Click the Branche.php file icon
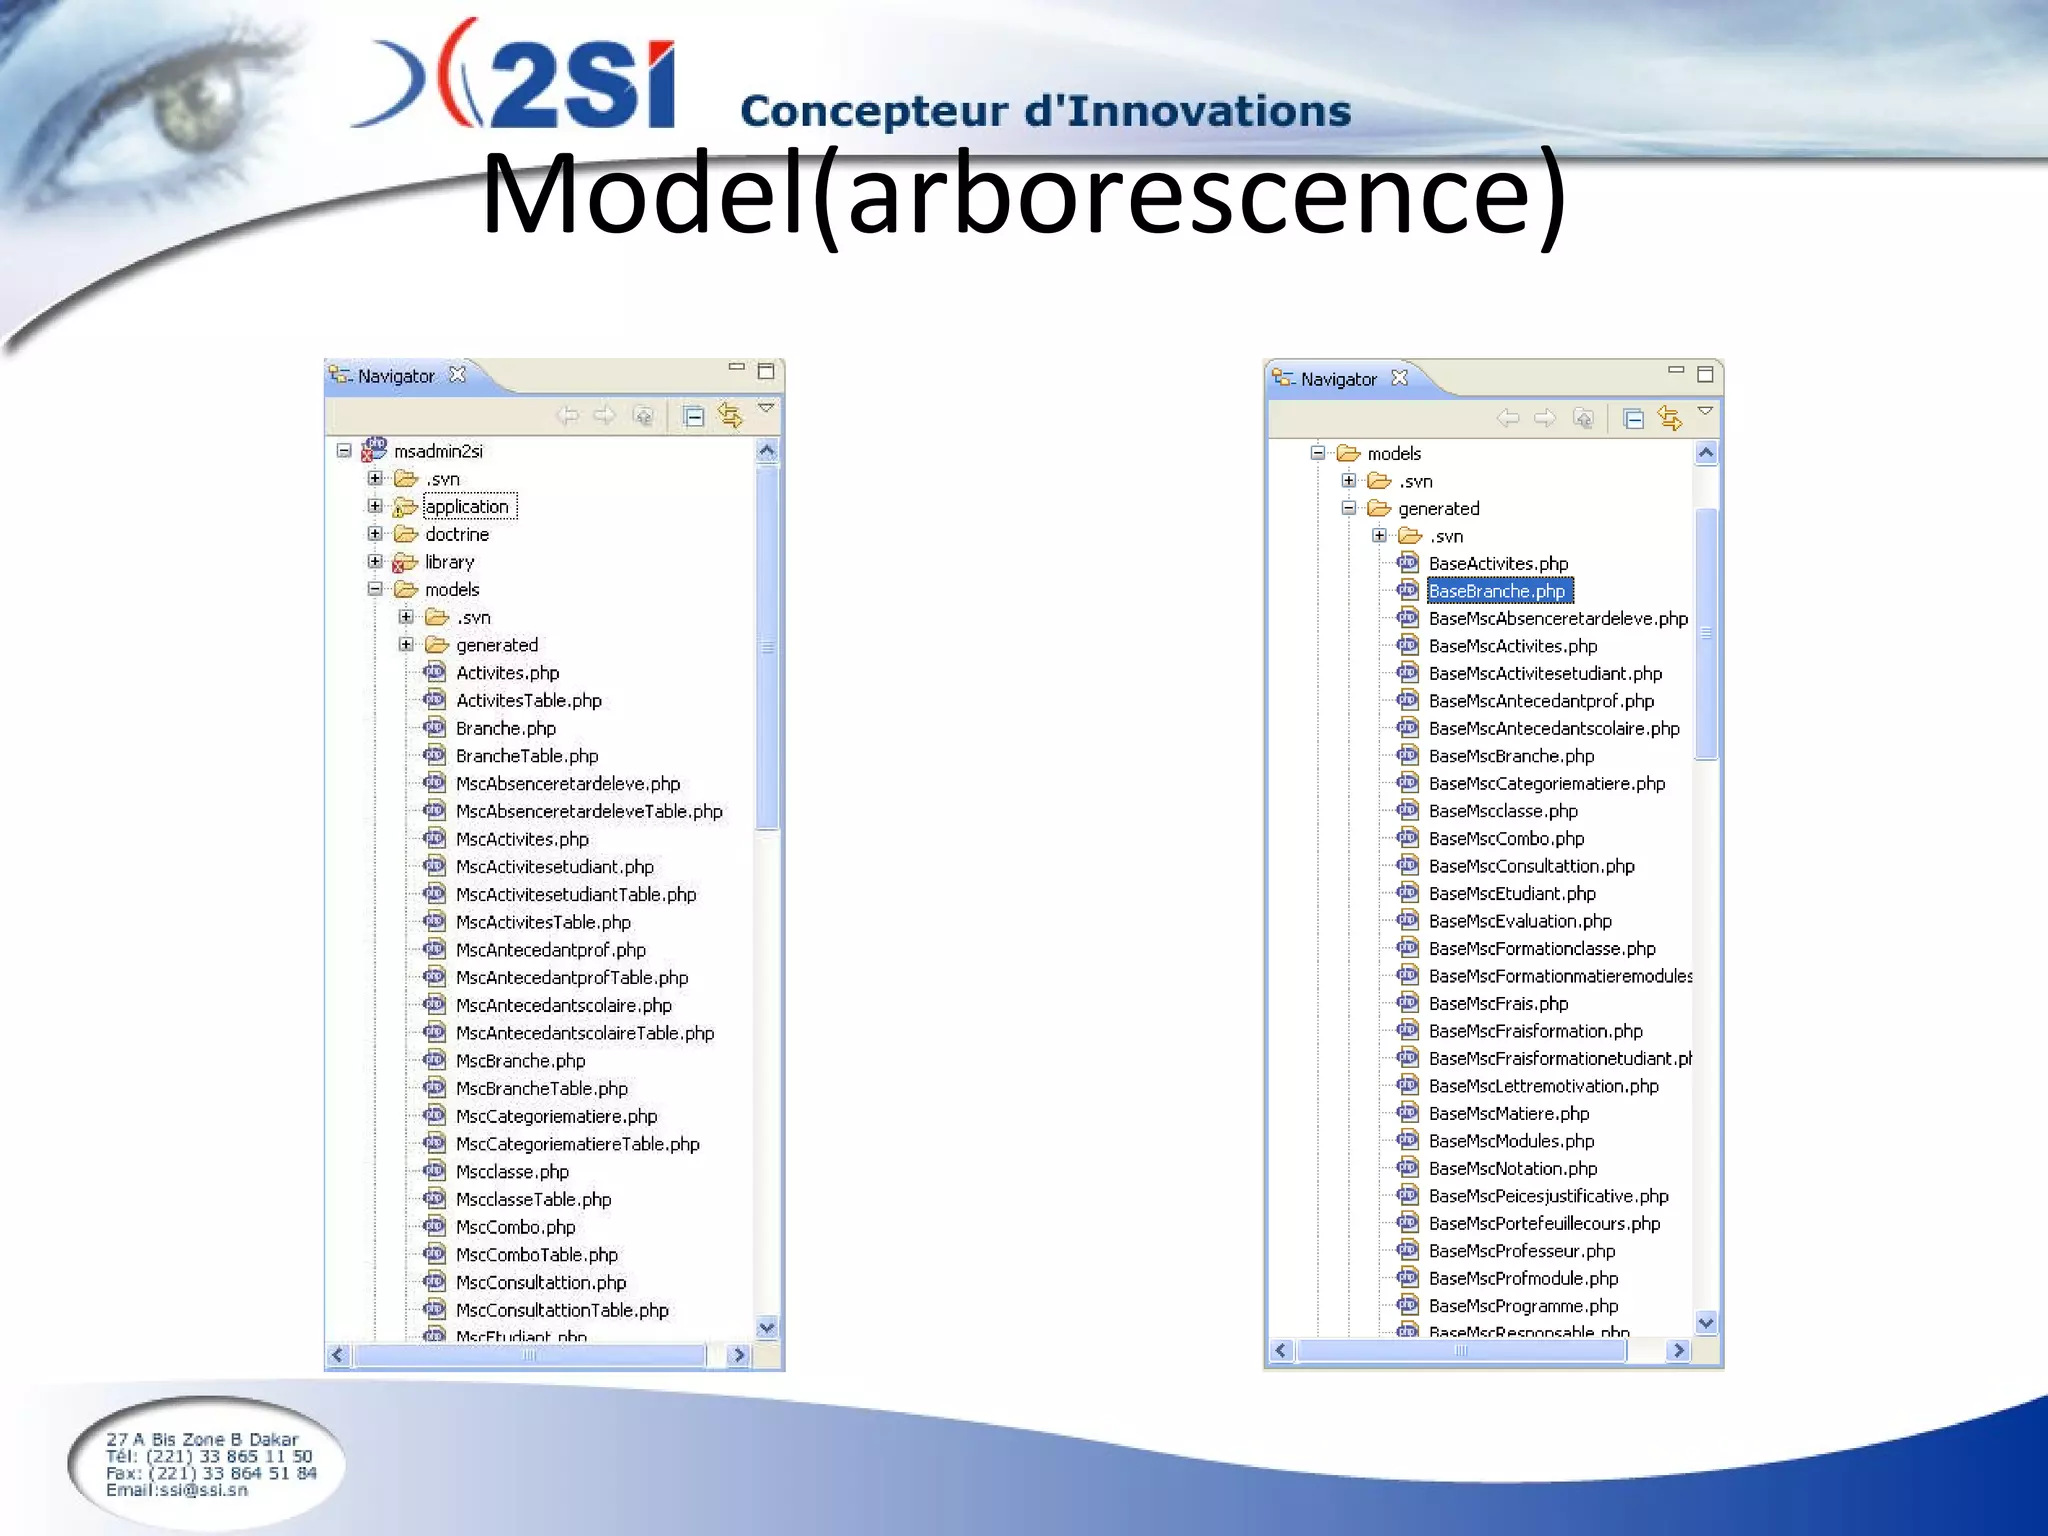The height and width of the screenshot is (1536, 2048). [435, 727]
